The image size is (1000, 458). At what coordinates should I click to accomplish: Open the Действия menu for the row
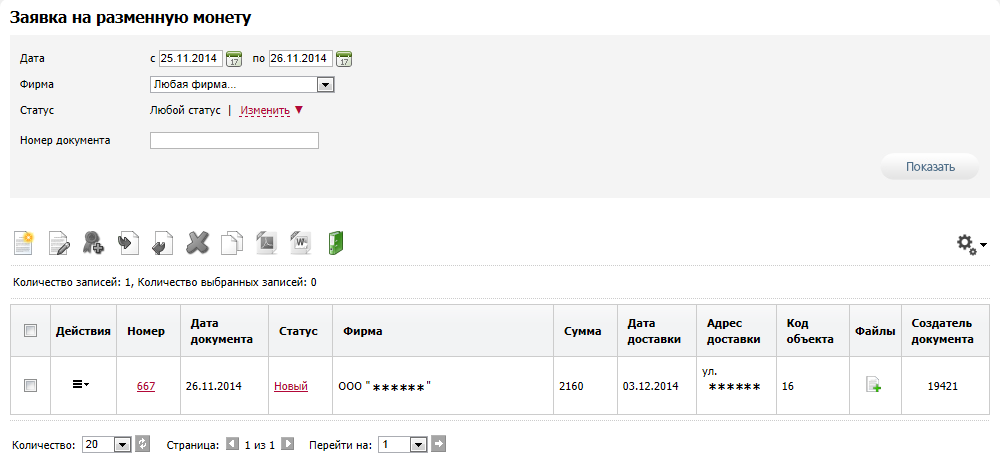coord(80,384)
